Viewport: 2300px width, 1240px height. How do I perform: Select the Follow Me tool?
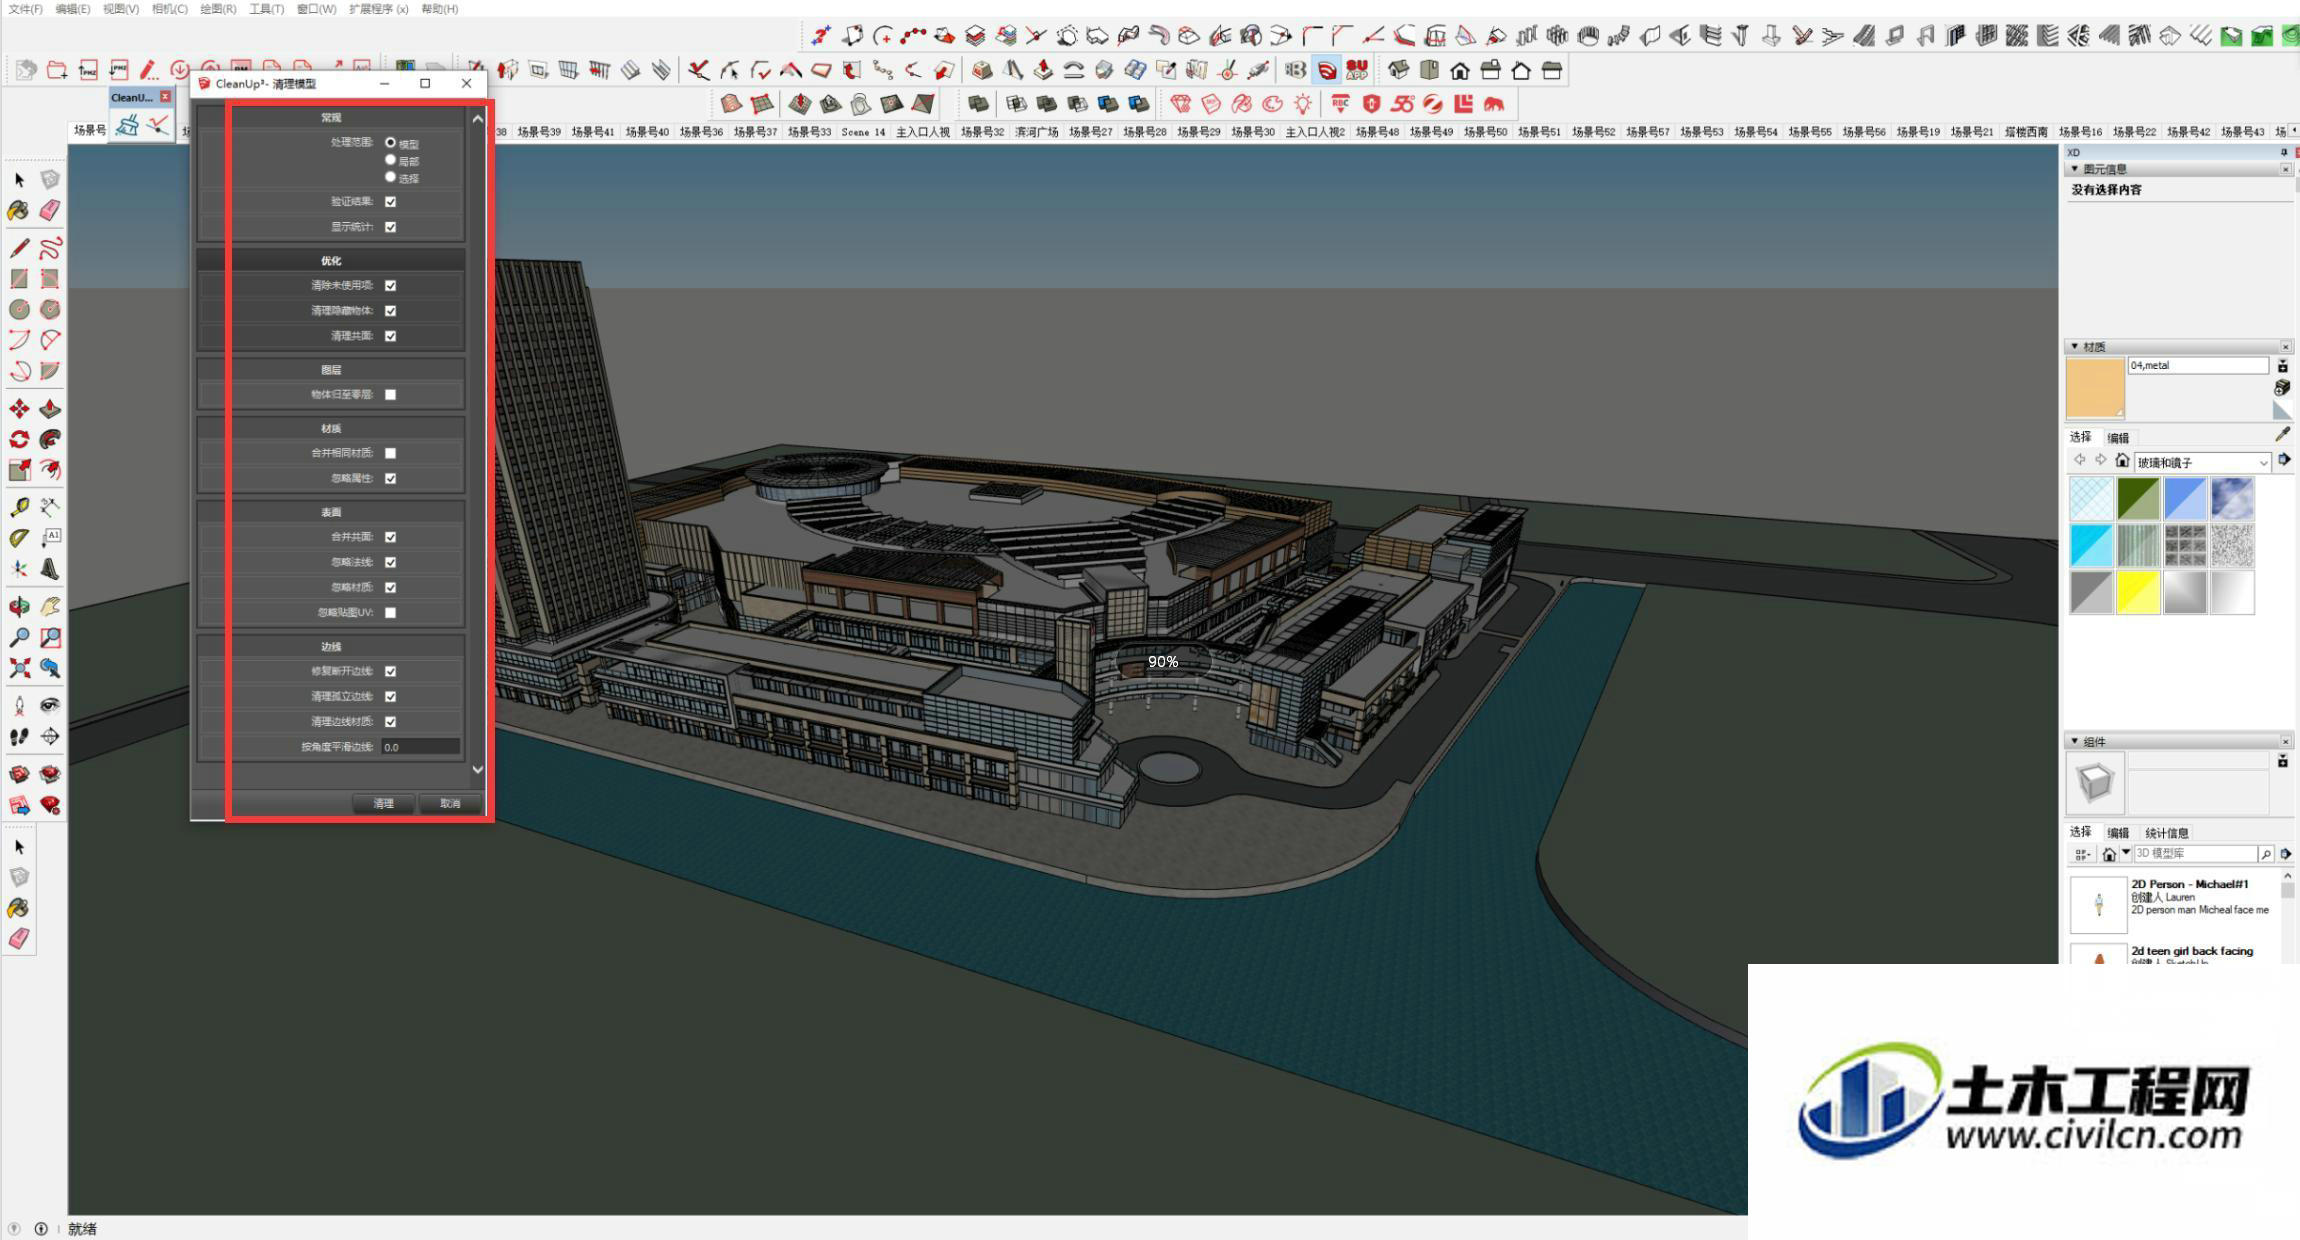[x=50, y=439]
